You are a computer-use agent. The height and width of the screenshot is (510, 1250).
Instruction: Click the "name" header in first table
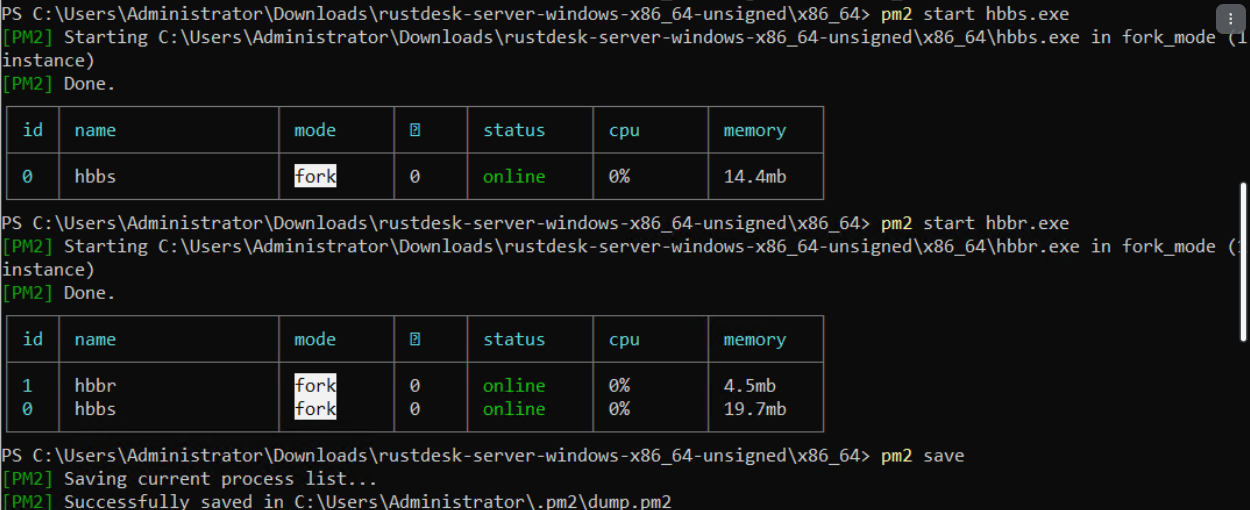(95, 130)
